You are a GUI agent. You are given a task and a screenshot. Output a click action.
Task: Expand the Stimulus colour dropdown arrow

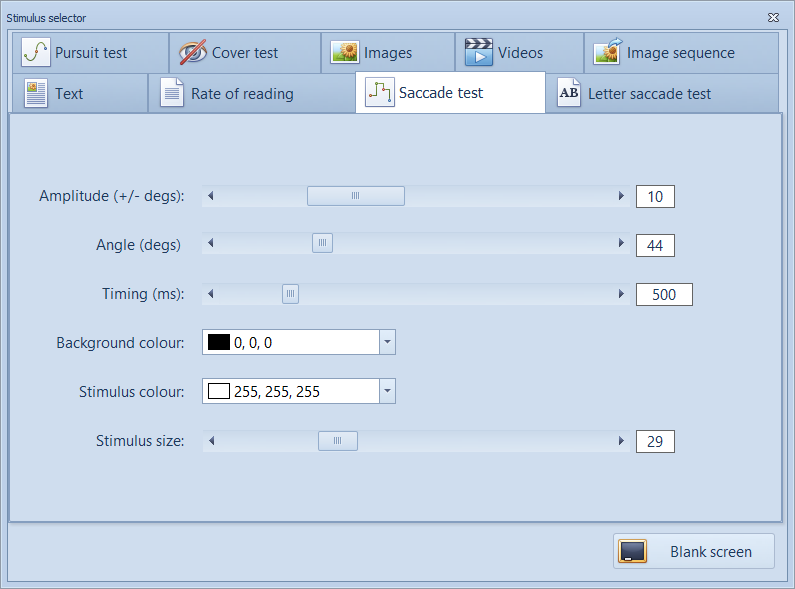click(x=388, y=392)
